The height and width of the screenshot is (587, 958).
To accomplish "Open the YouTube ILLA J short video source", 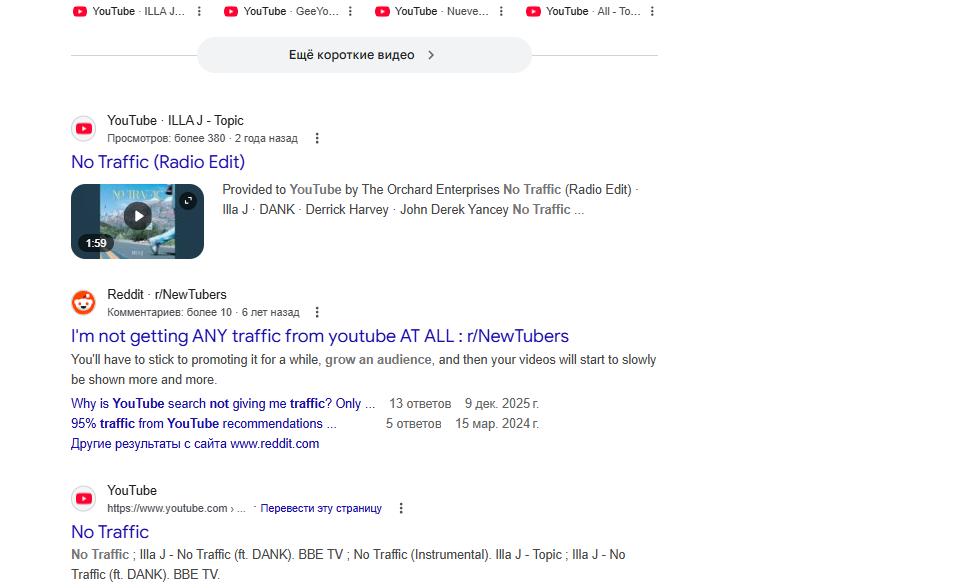I will pos(128,11).
